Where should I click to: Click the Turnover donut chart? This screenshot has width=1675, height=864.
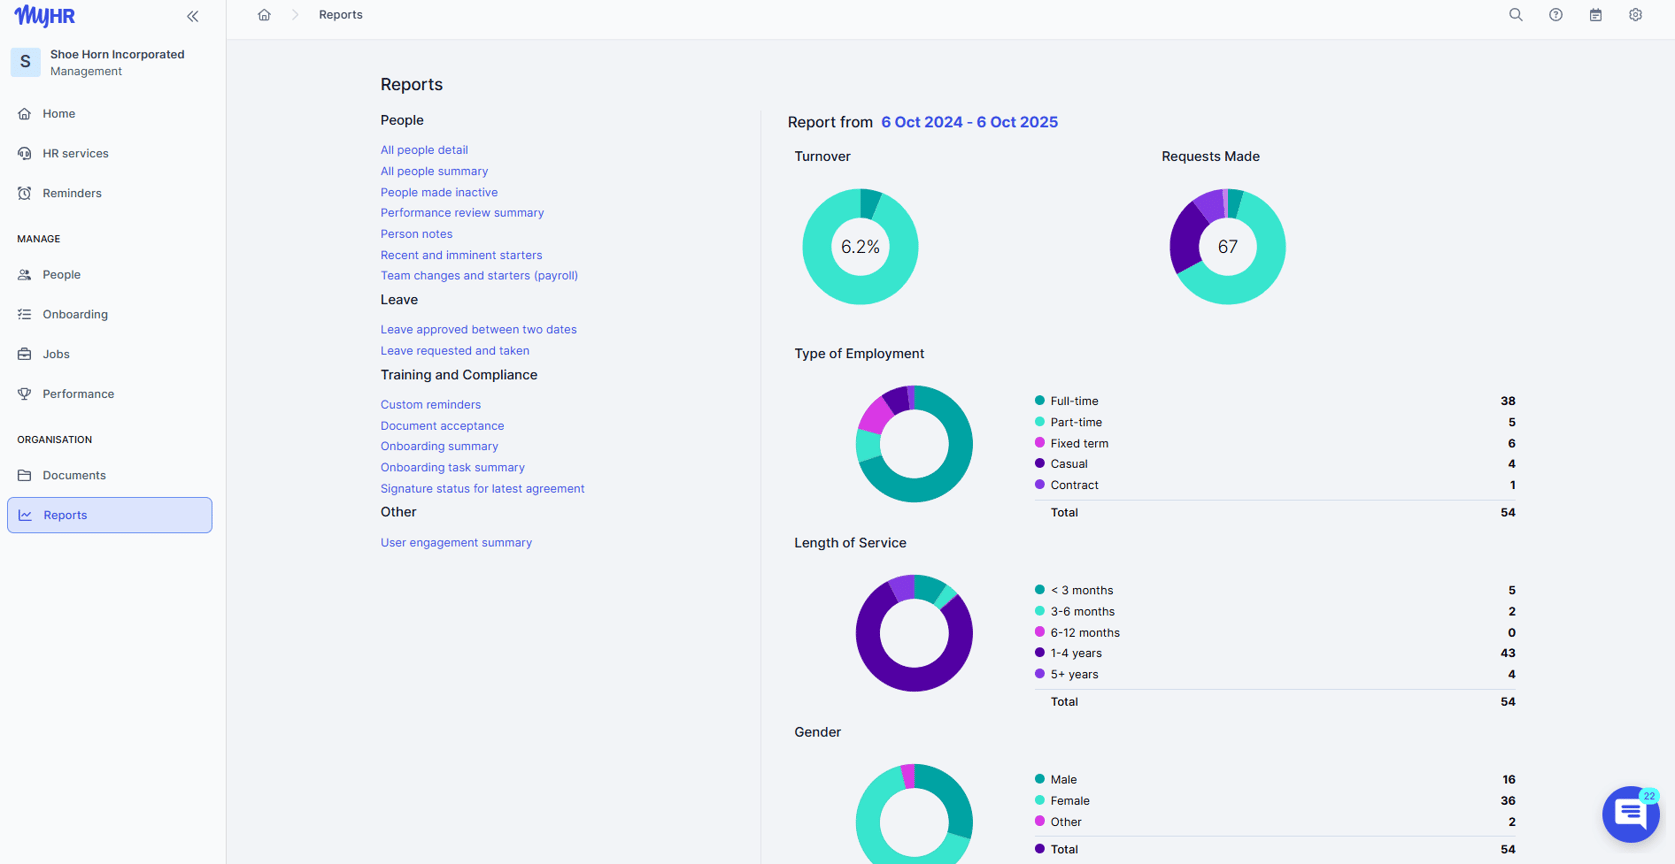point(860,247)
